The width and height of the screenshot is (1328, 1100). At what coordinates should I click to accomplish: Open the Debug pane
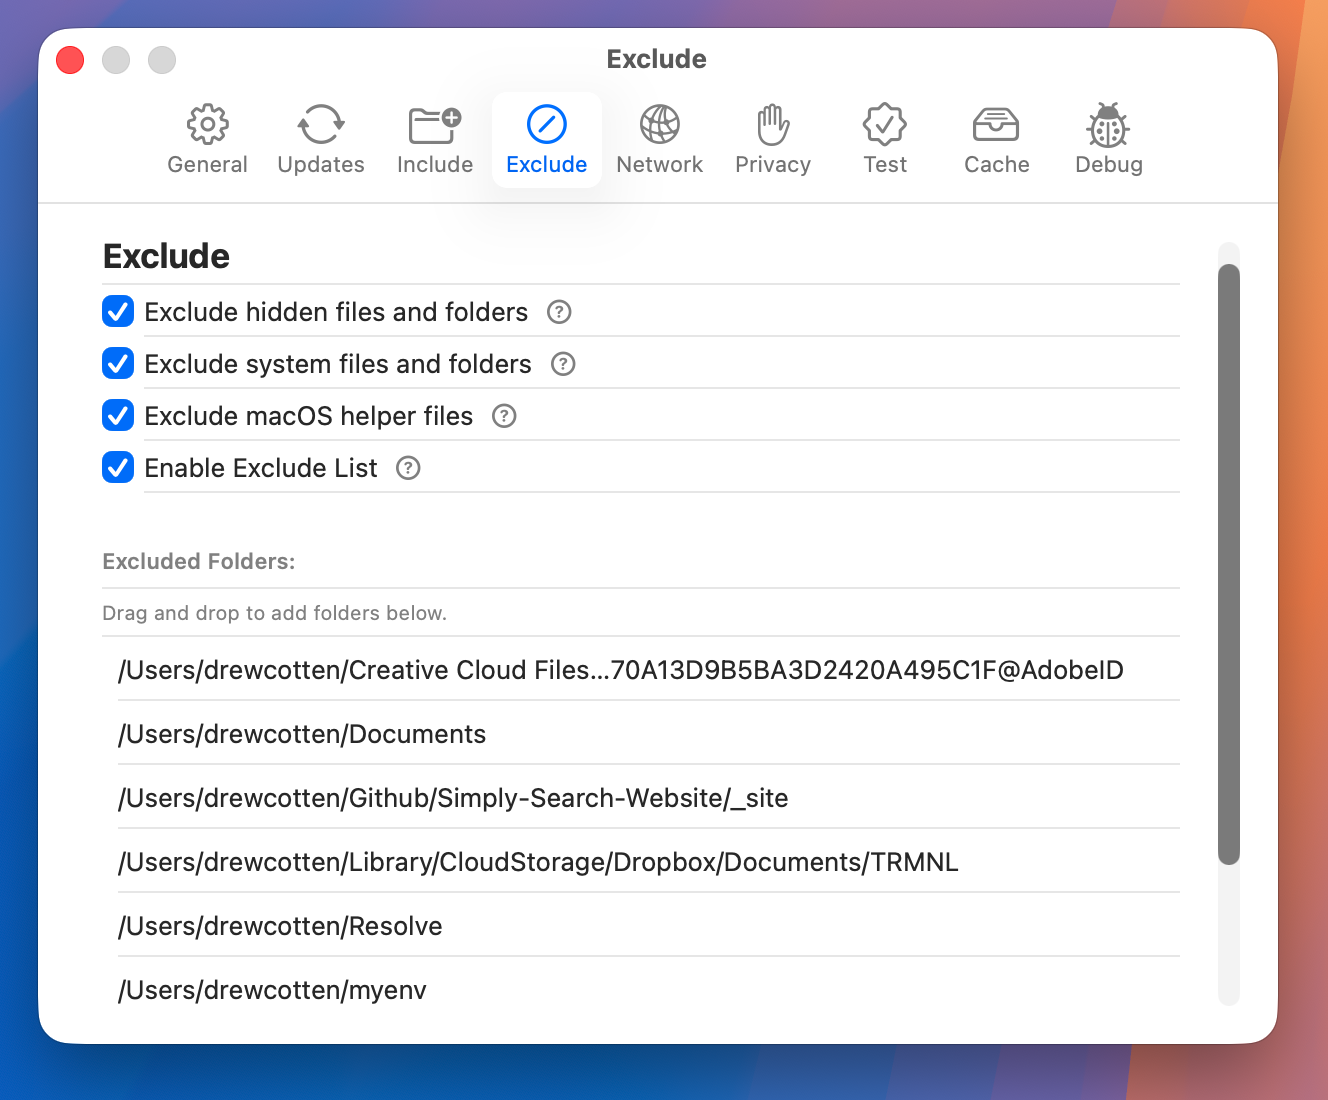click(x=1108, y=138)
